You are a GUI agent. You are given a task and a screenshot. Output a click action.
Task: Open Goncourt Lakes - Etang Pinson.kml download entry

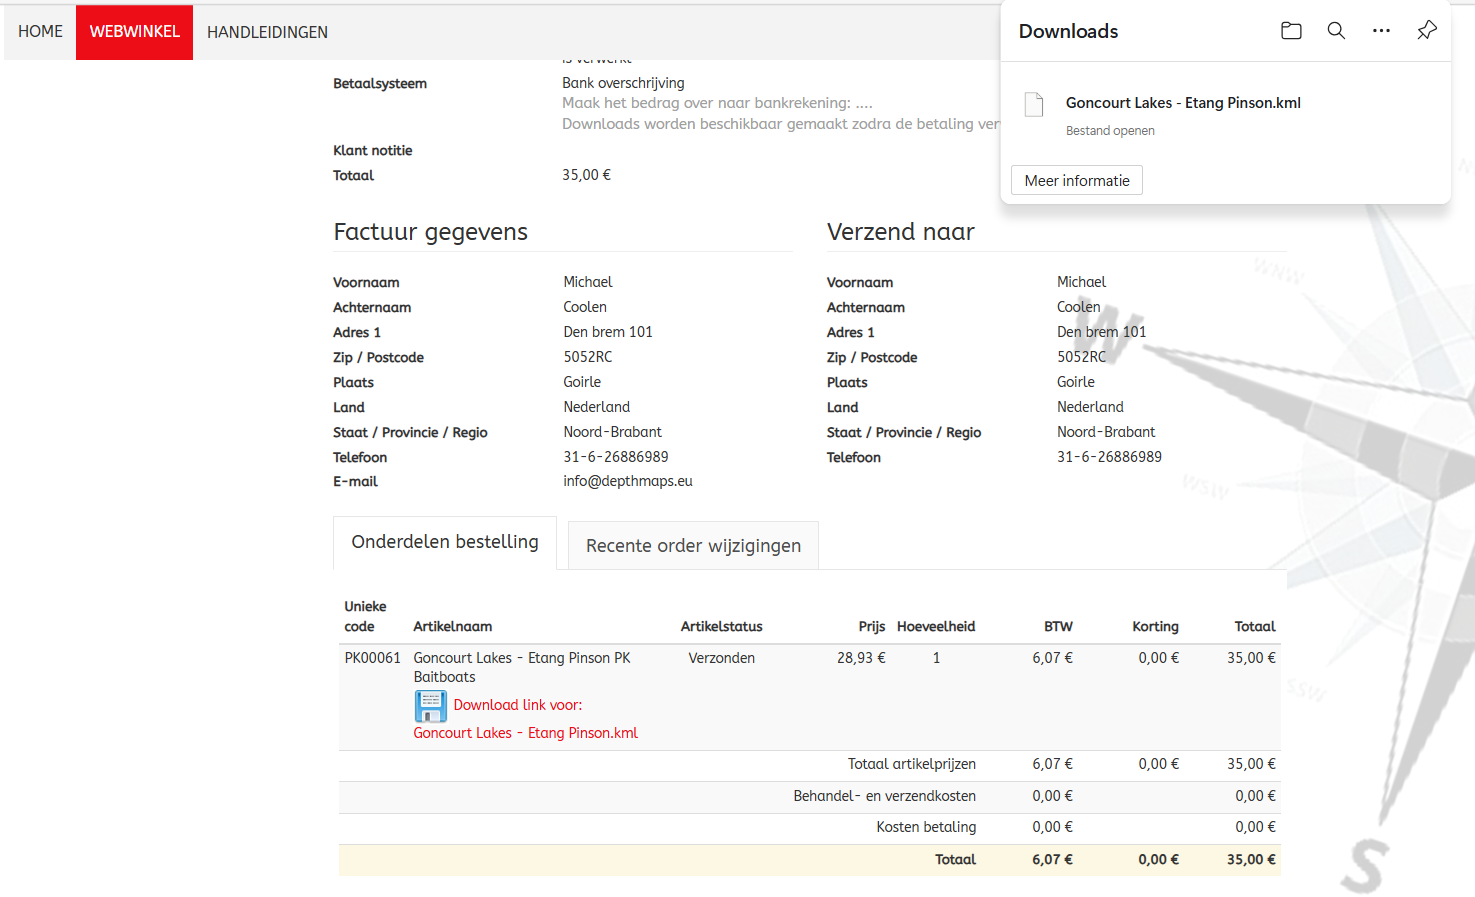pos(1183,103)
